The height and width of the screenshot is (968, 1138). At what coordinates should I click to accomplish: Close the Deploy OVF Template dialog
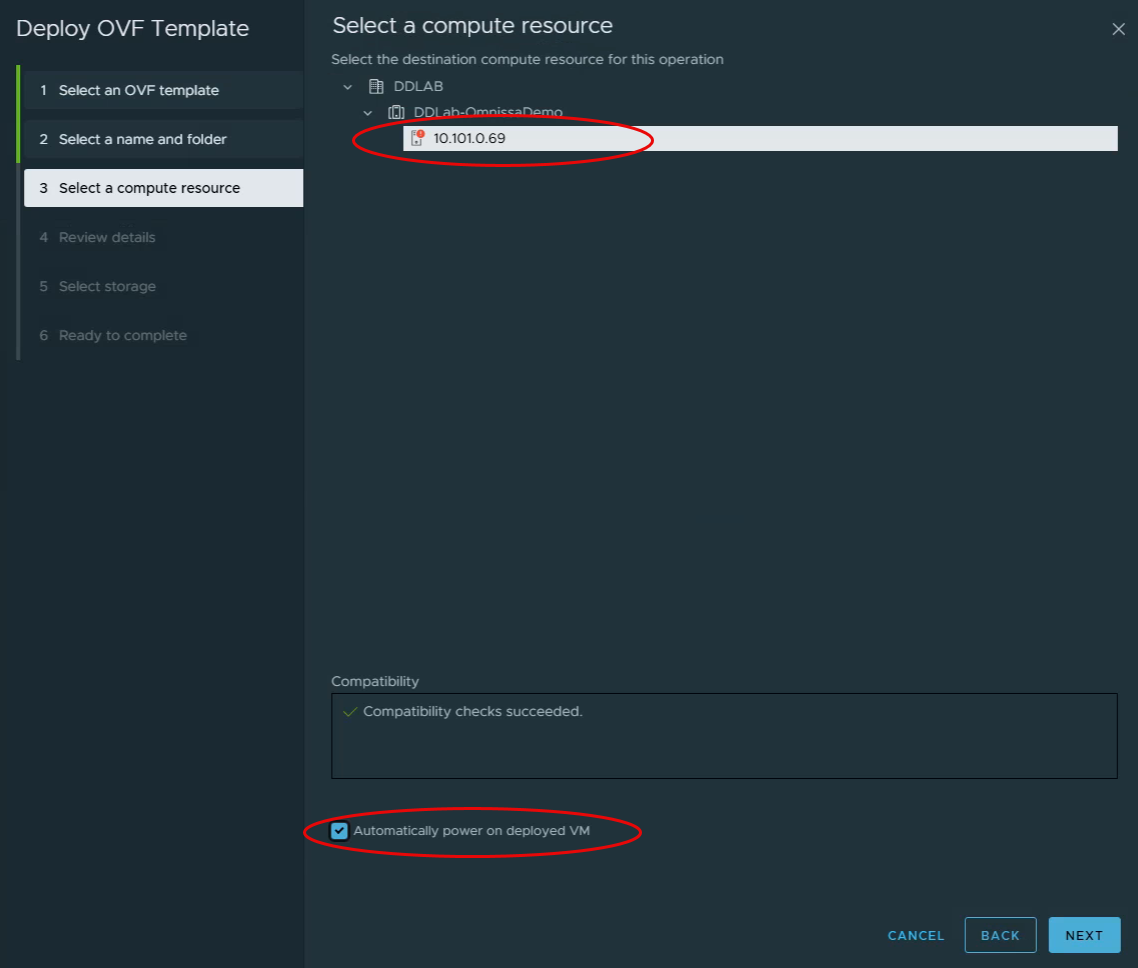(x=1118, y=30)
